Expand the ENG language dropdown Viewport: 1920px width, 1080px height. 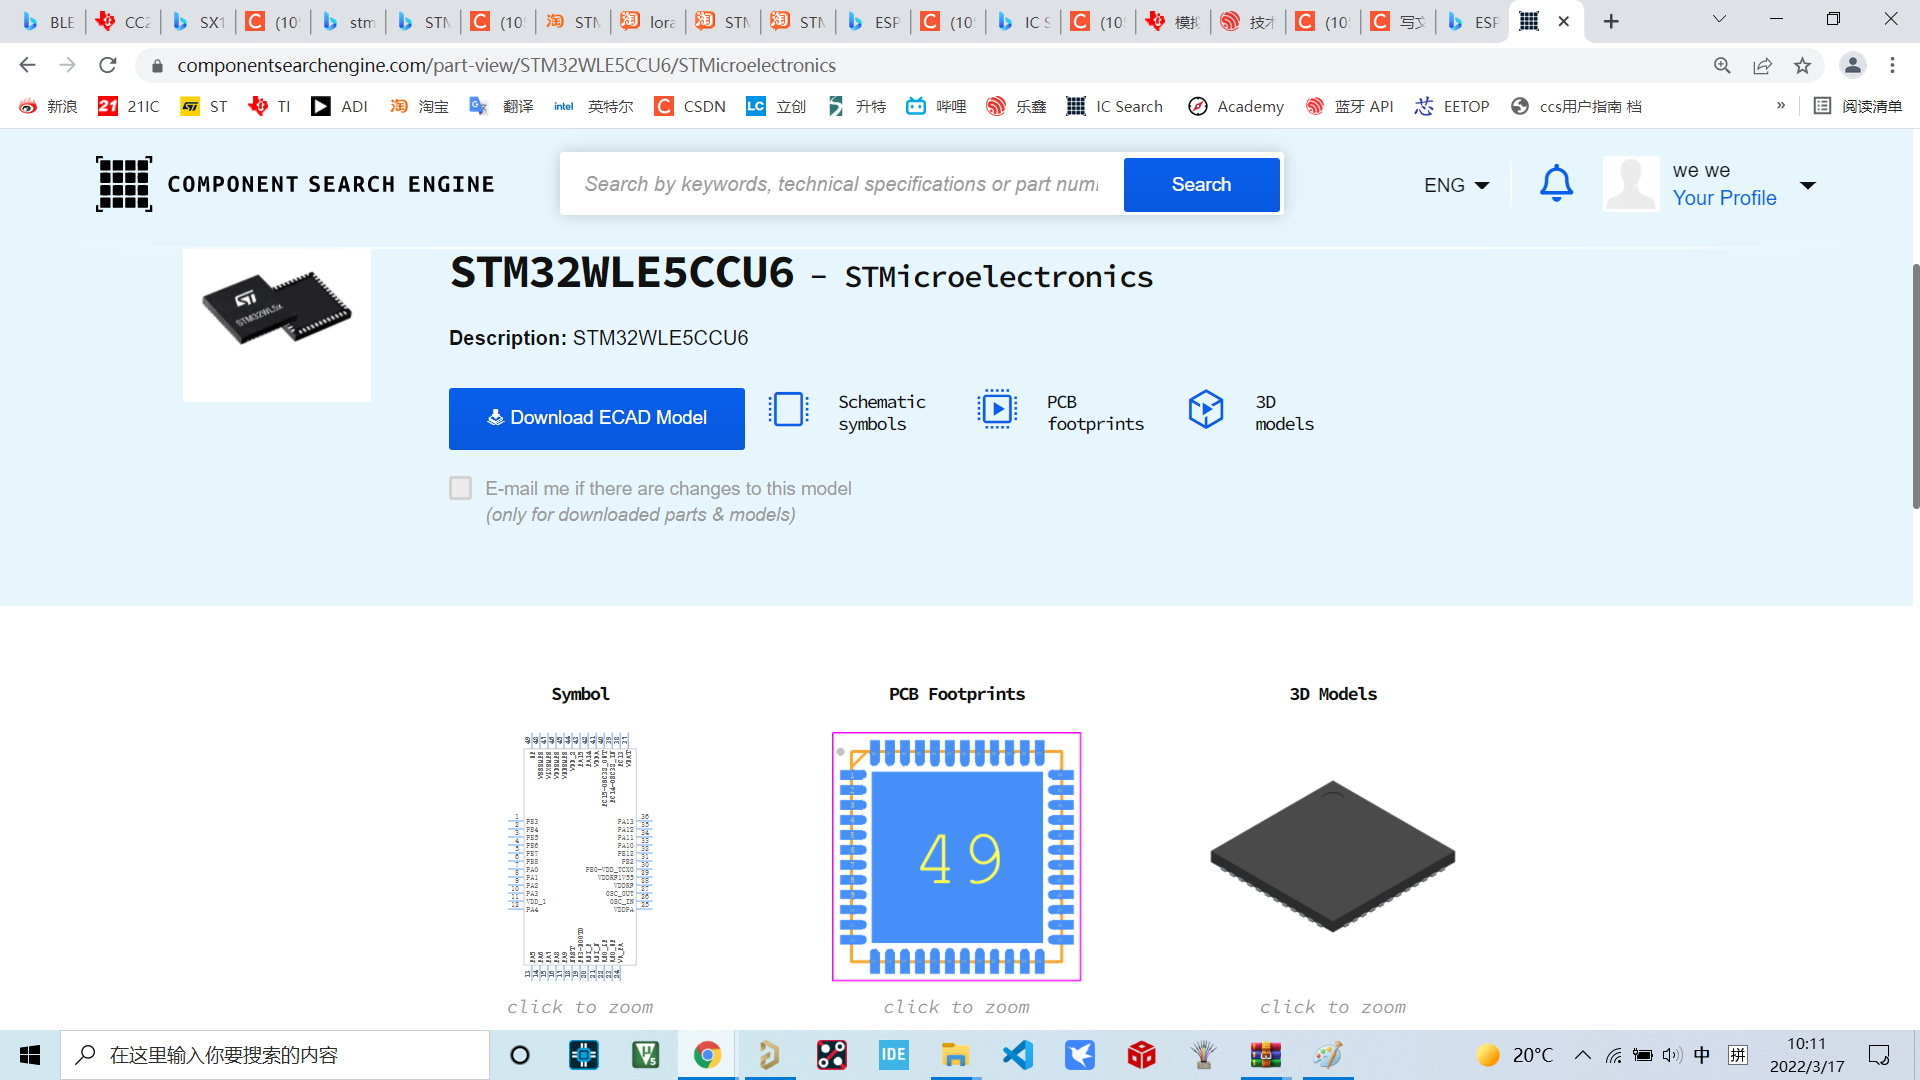[1456, 185]
